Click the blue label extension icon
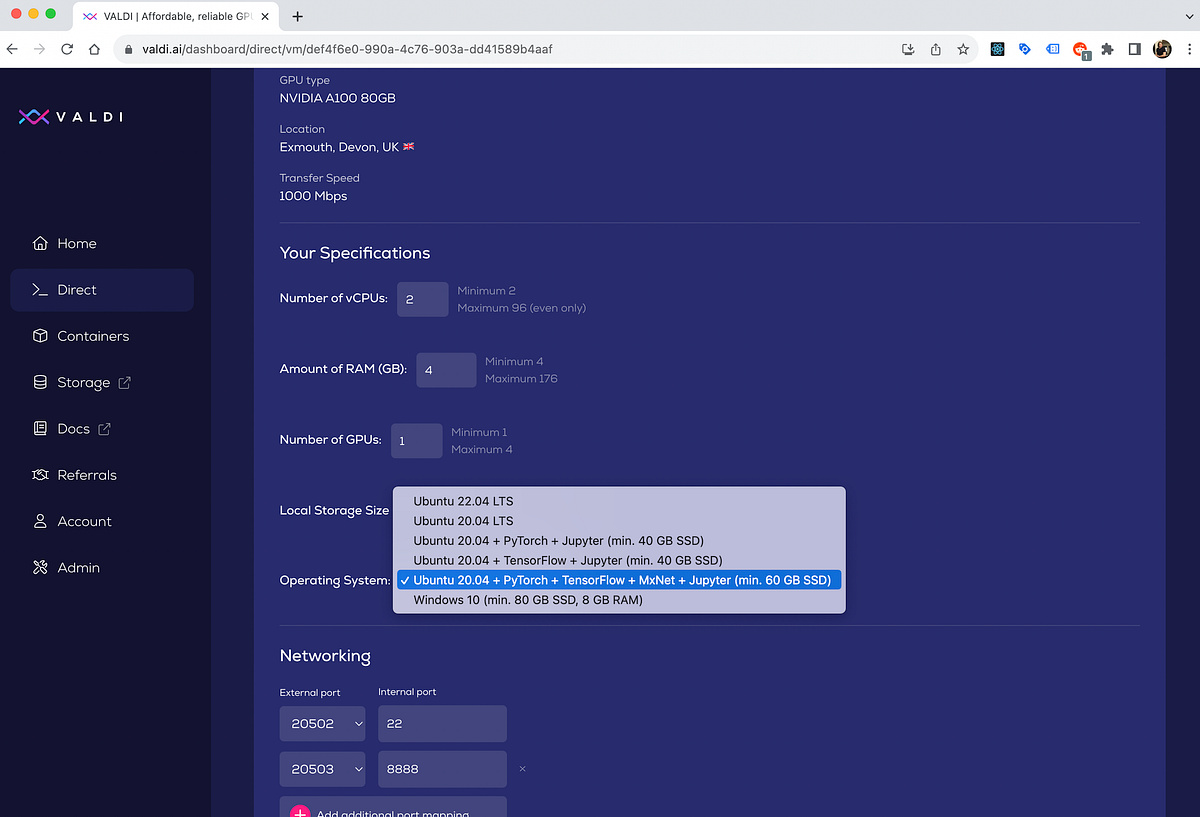1200x817 pixels. (x=1052, y=49)
